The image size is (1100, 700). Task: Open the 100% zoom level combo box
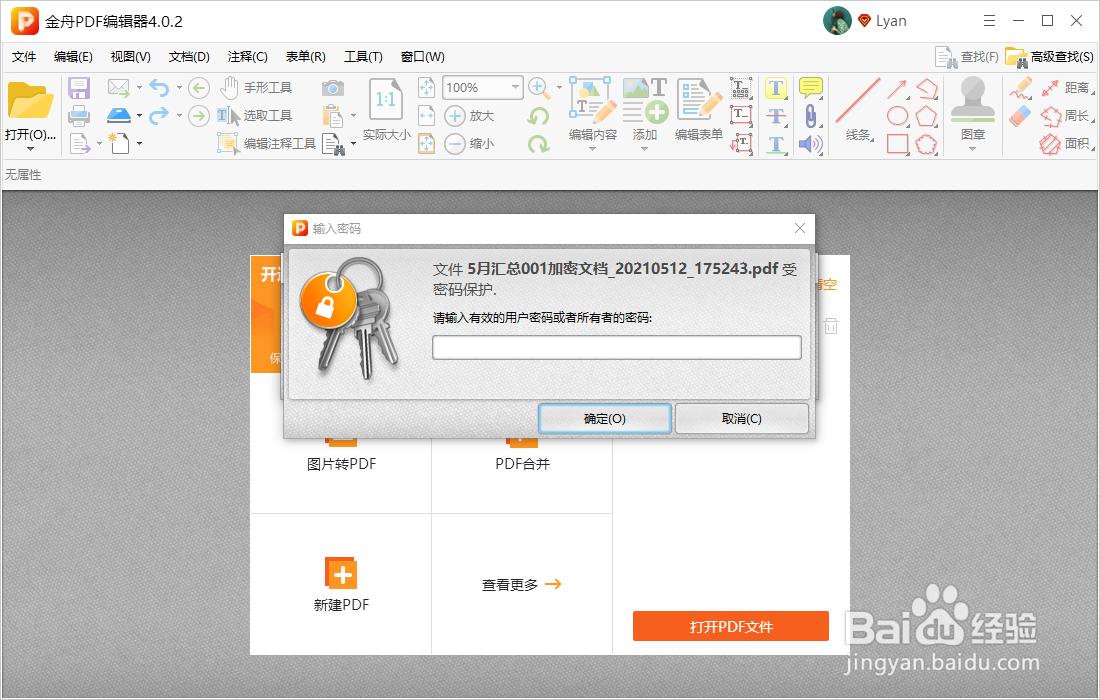click(x=482, y=87)
